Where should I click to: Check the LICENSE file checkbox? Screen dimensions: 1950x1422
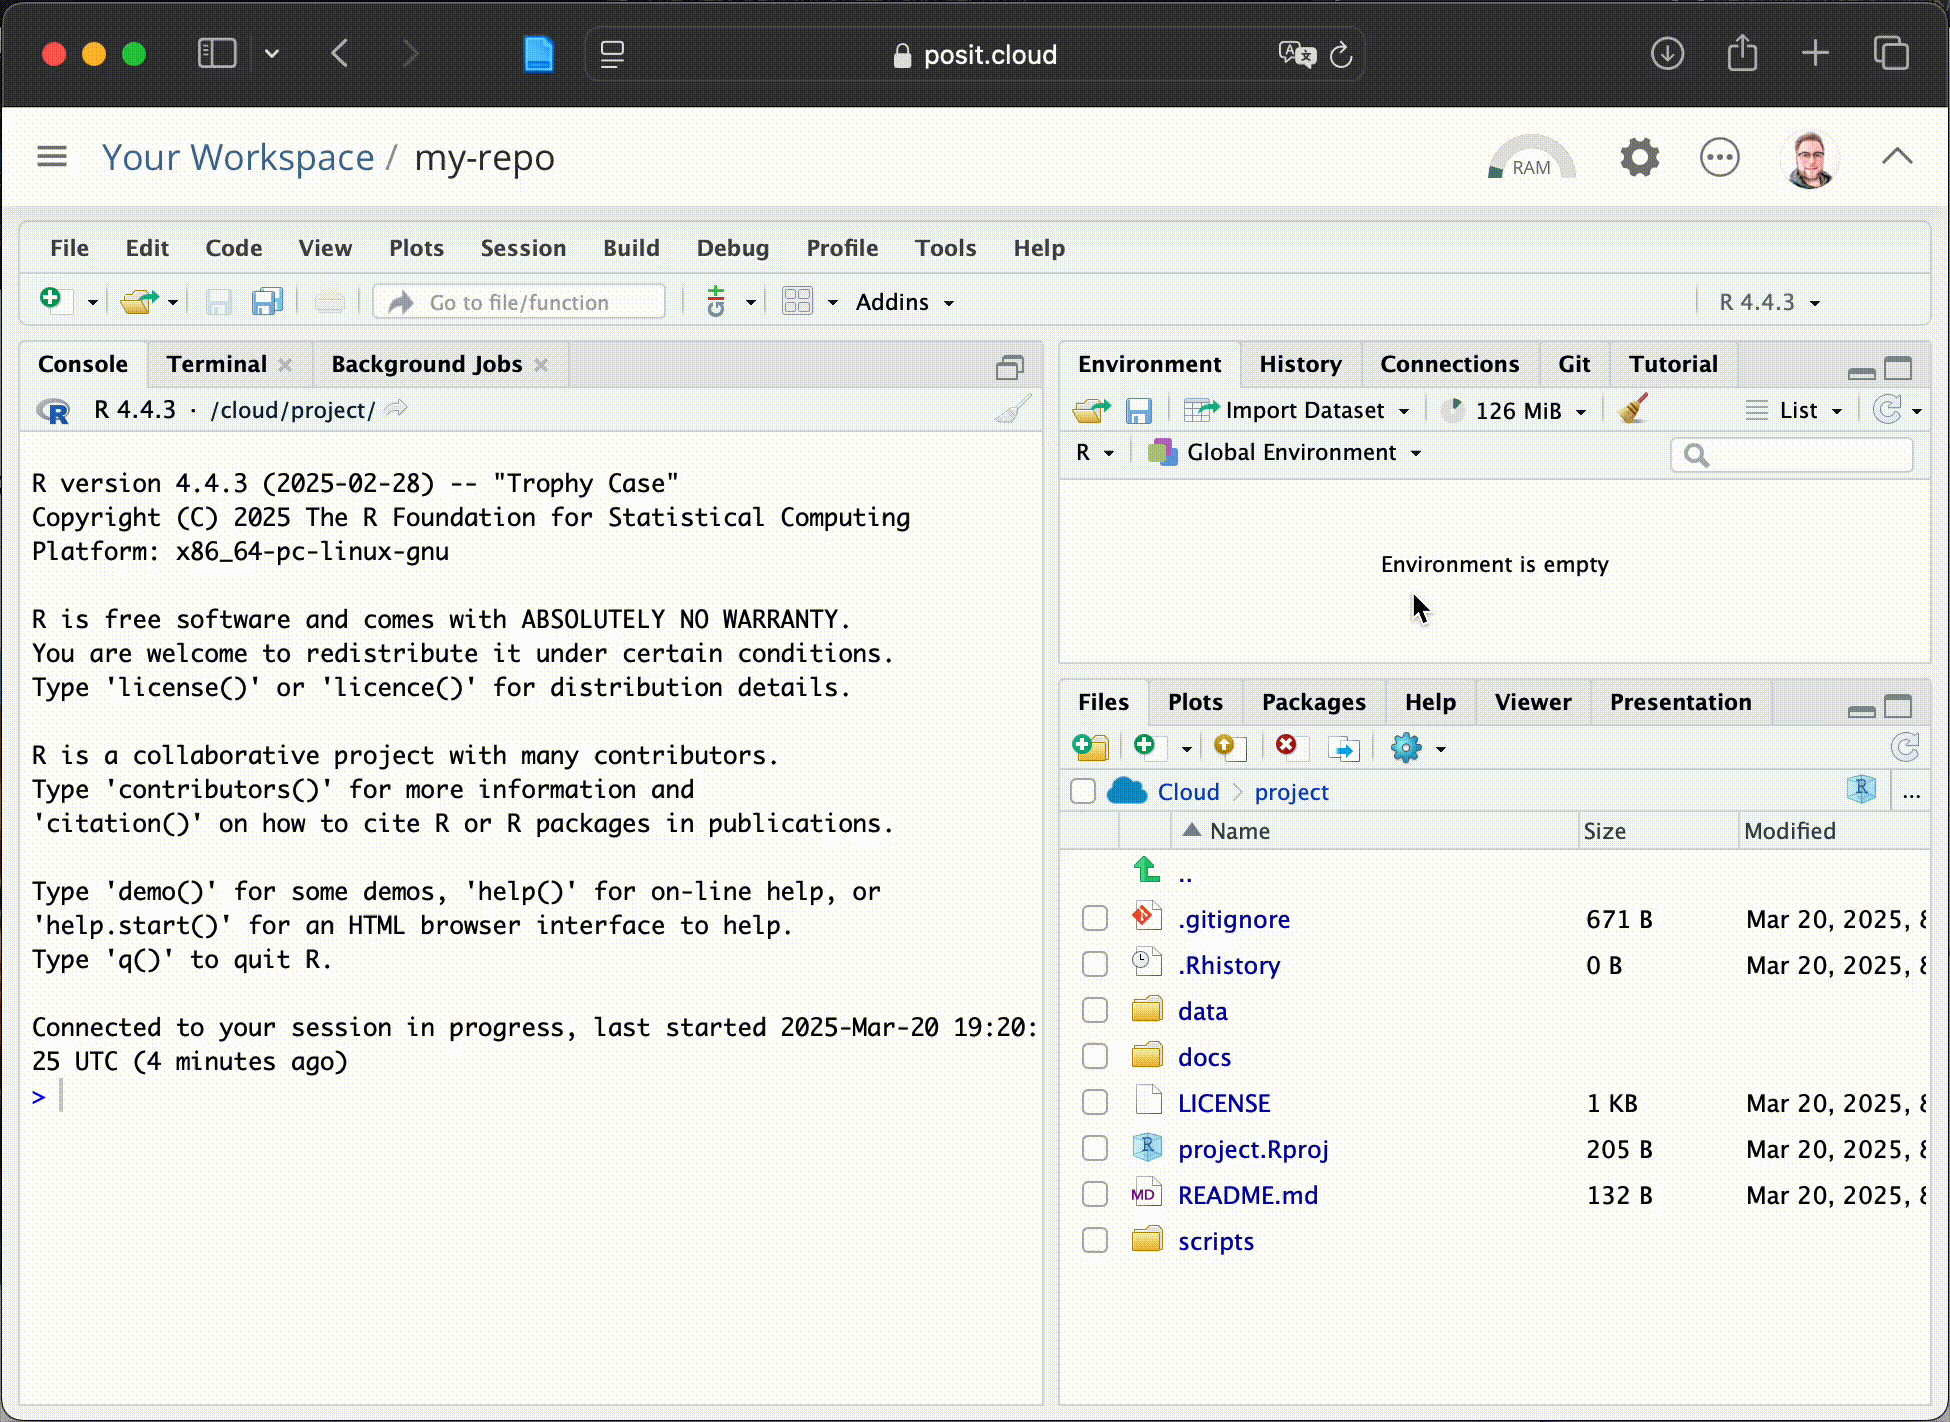[x=1095, y=1102]
